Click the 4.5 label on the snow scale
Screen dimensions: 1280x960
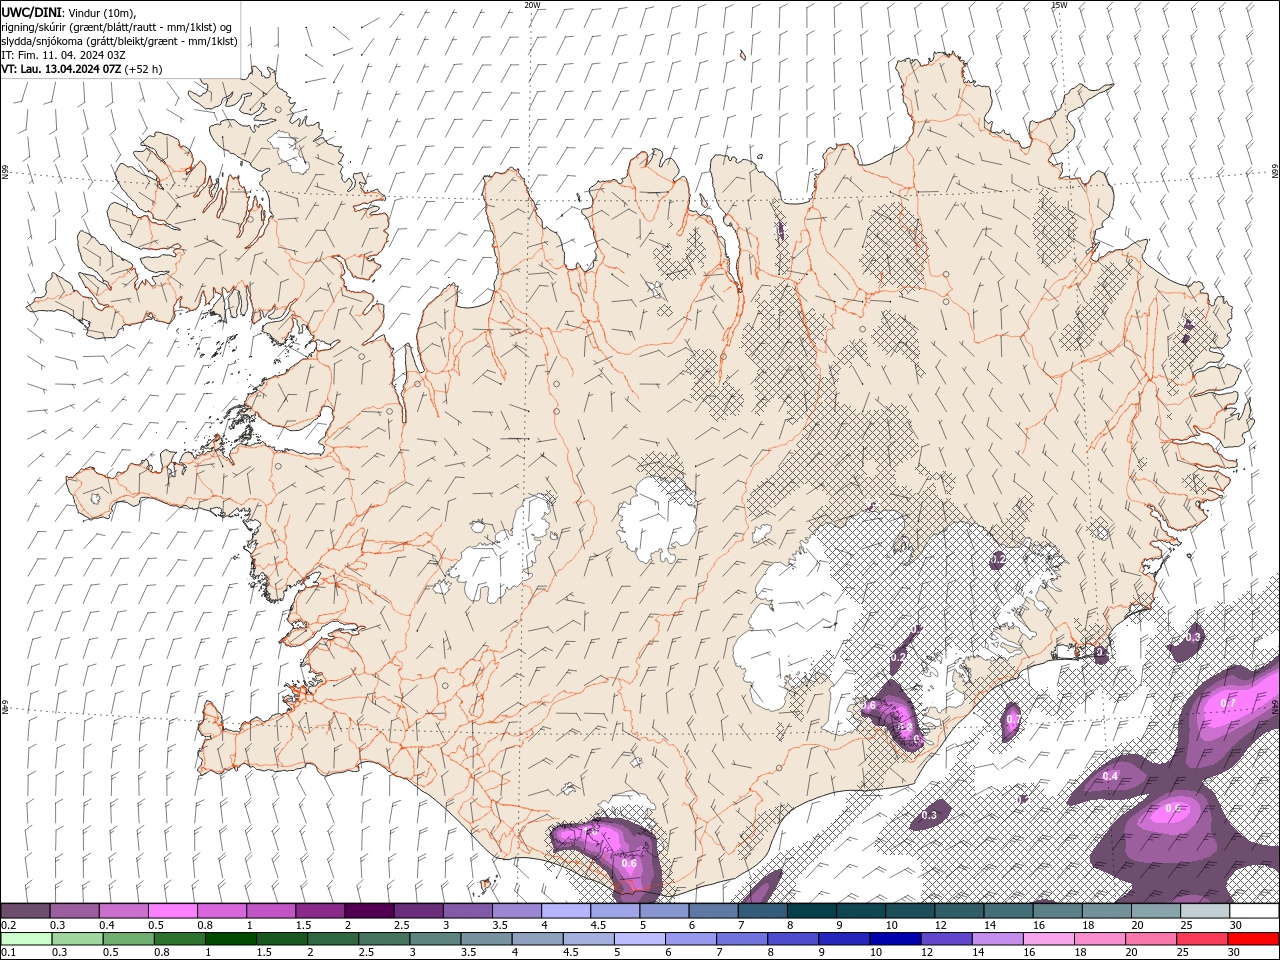[x=598, y=925]
